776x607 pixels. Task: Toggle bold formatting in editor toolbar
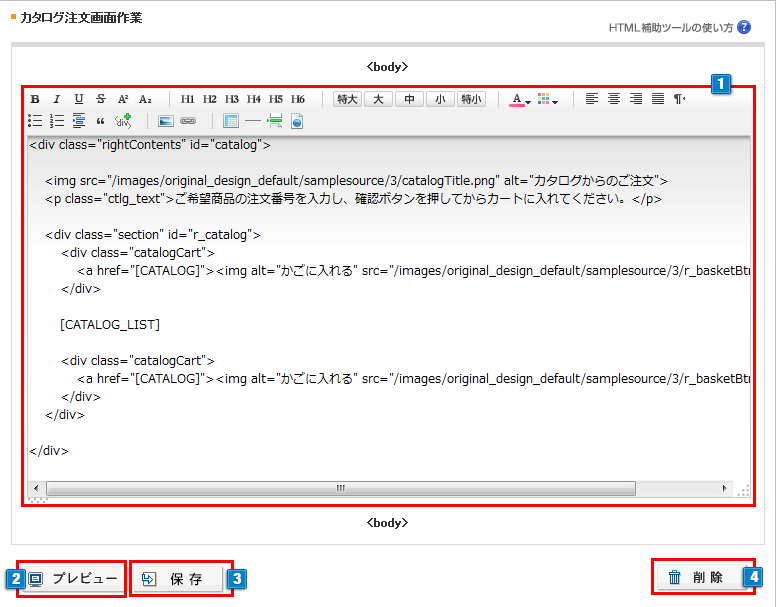point(35,99)
